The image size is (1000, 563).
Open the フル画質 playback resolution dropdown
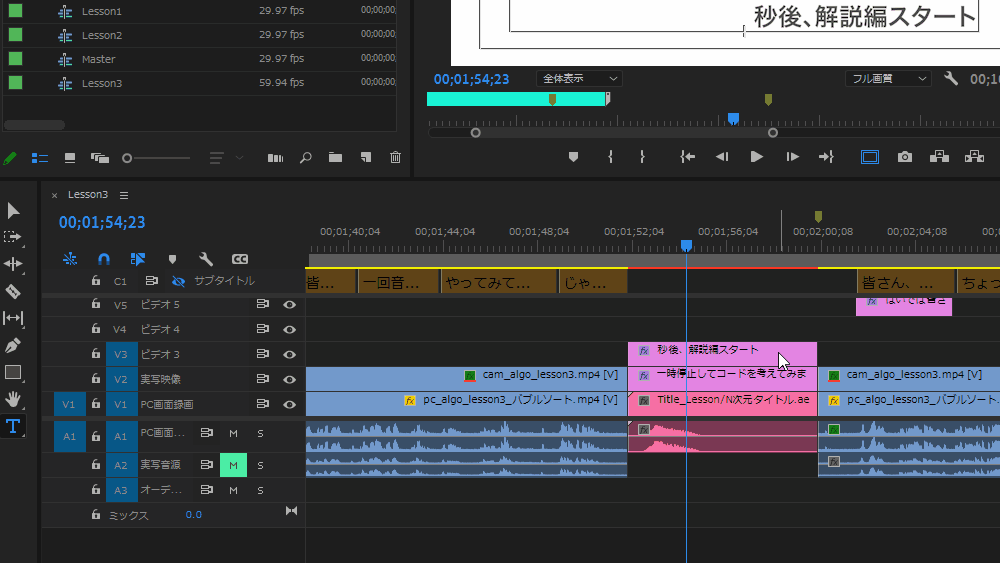pos(888,79)
